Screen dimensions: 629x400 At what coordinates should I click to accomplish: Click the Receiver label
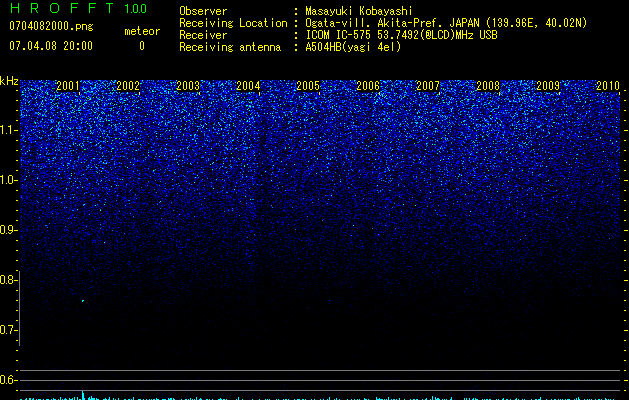tap(203, 35)
